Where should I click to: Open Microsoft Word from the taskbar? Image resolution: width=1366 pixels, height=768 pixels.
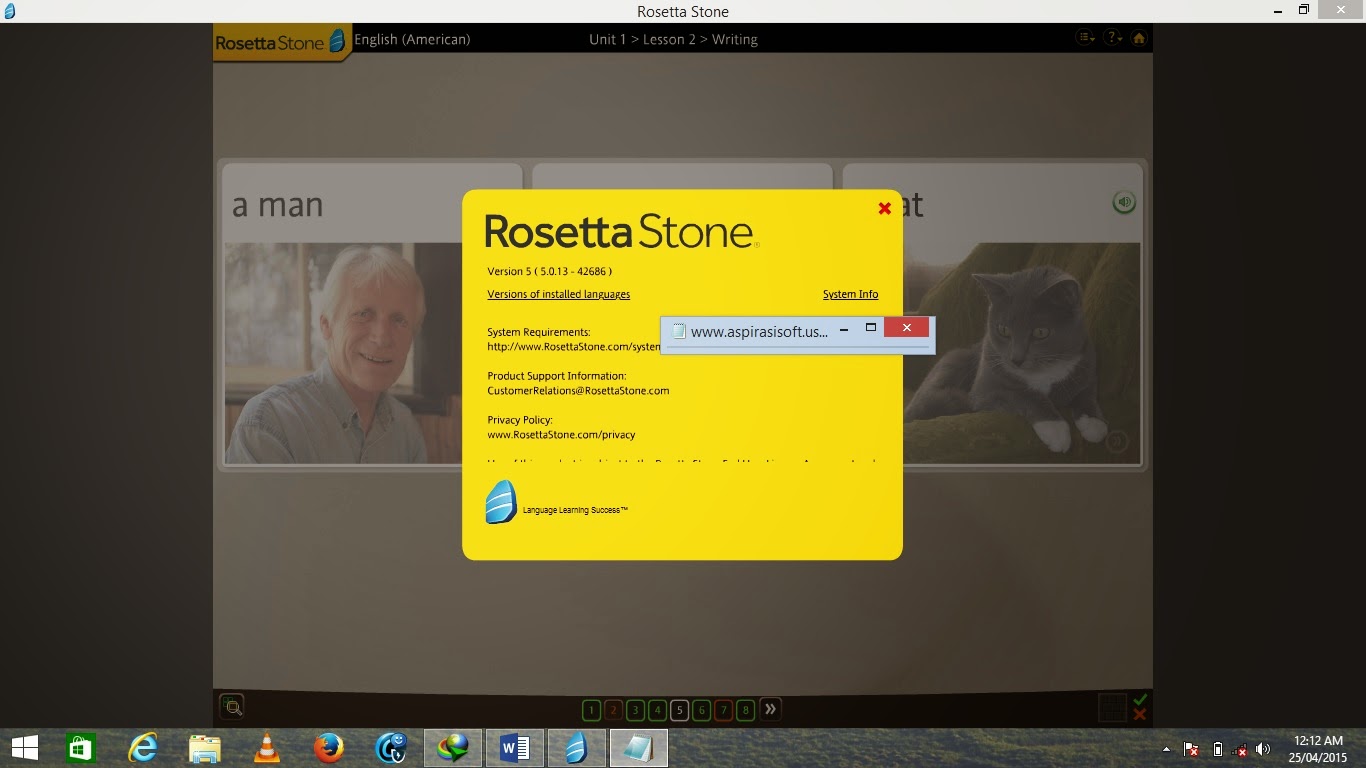click(x=514, y=747)
